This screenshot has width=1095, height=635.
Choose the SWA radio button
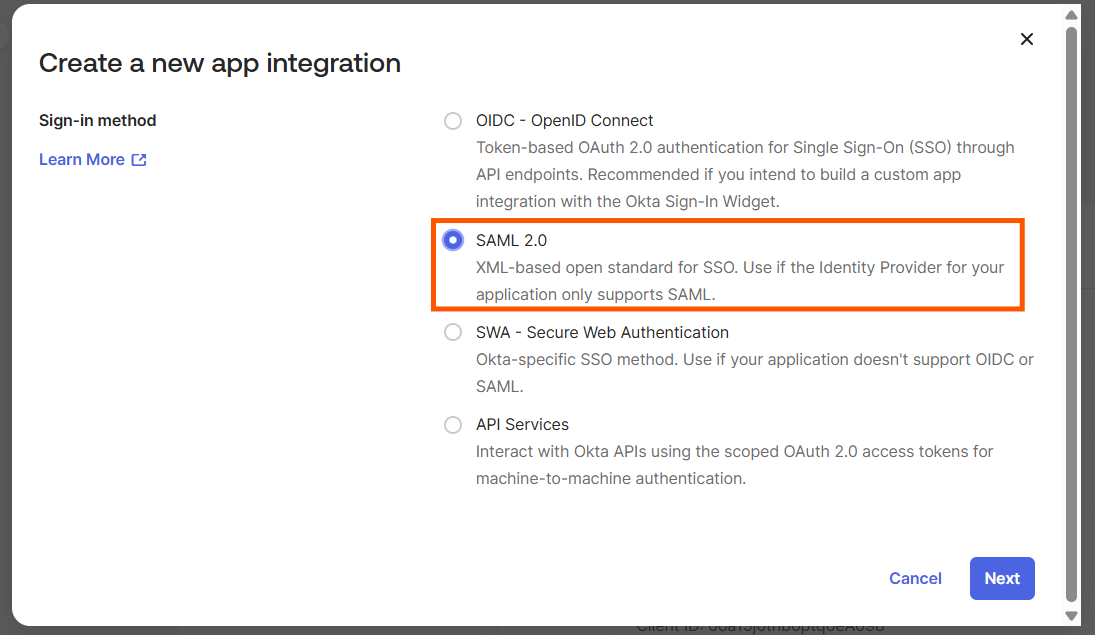453,333
